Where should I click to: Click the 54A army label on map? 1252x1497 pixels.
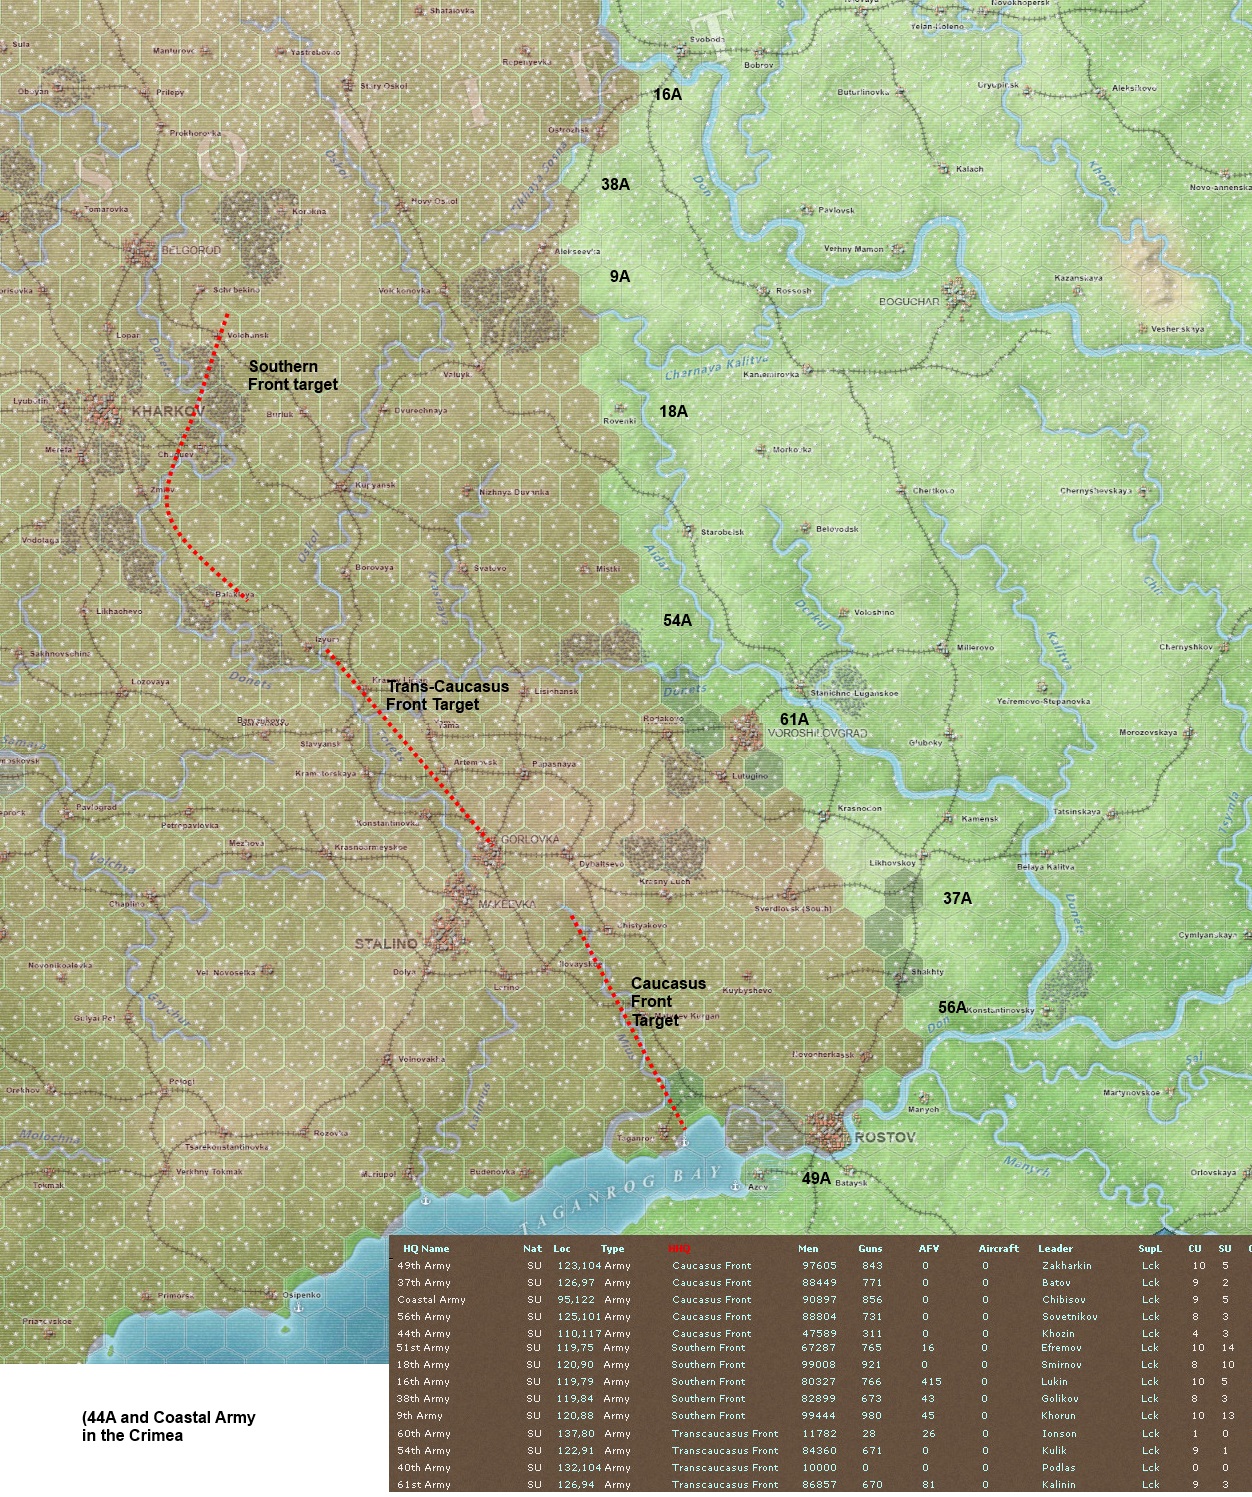click(x=677, y=620)
